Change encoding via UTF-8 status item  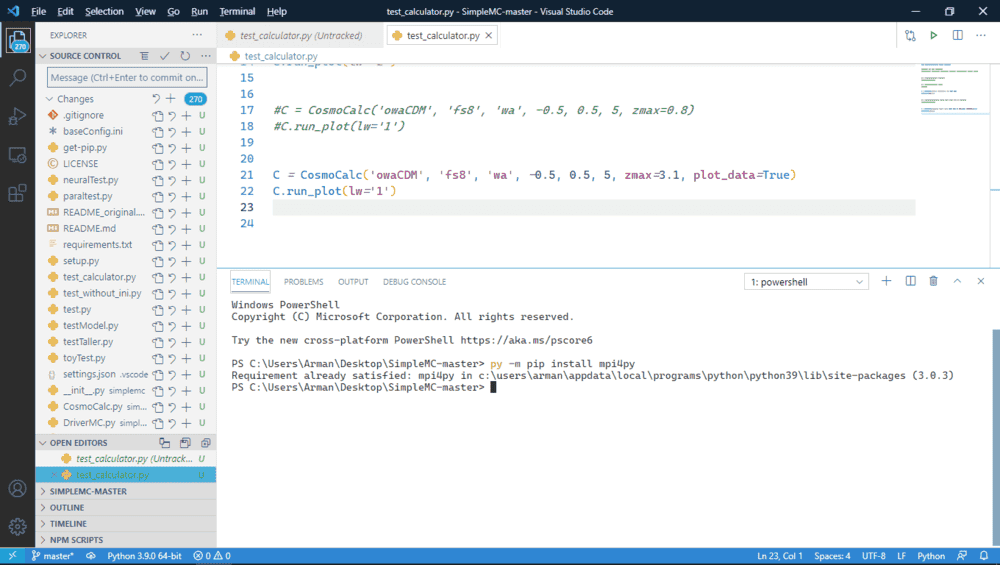click(x=874, y=556)
